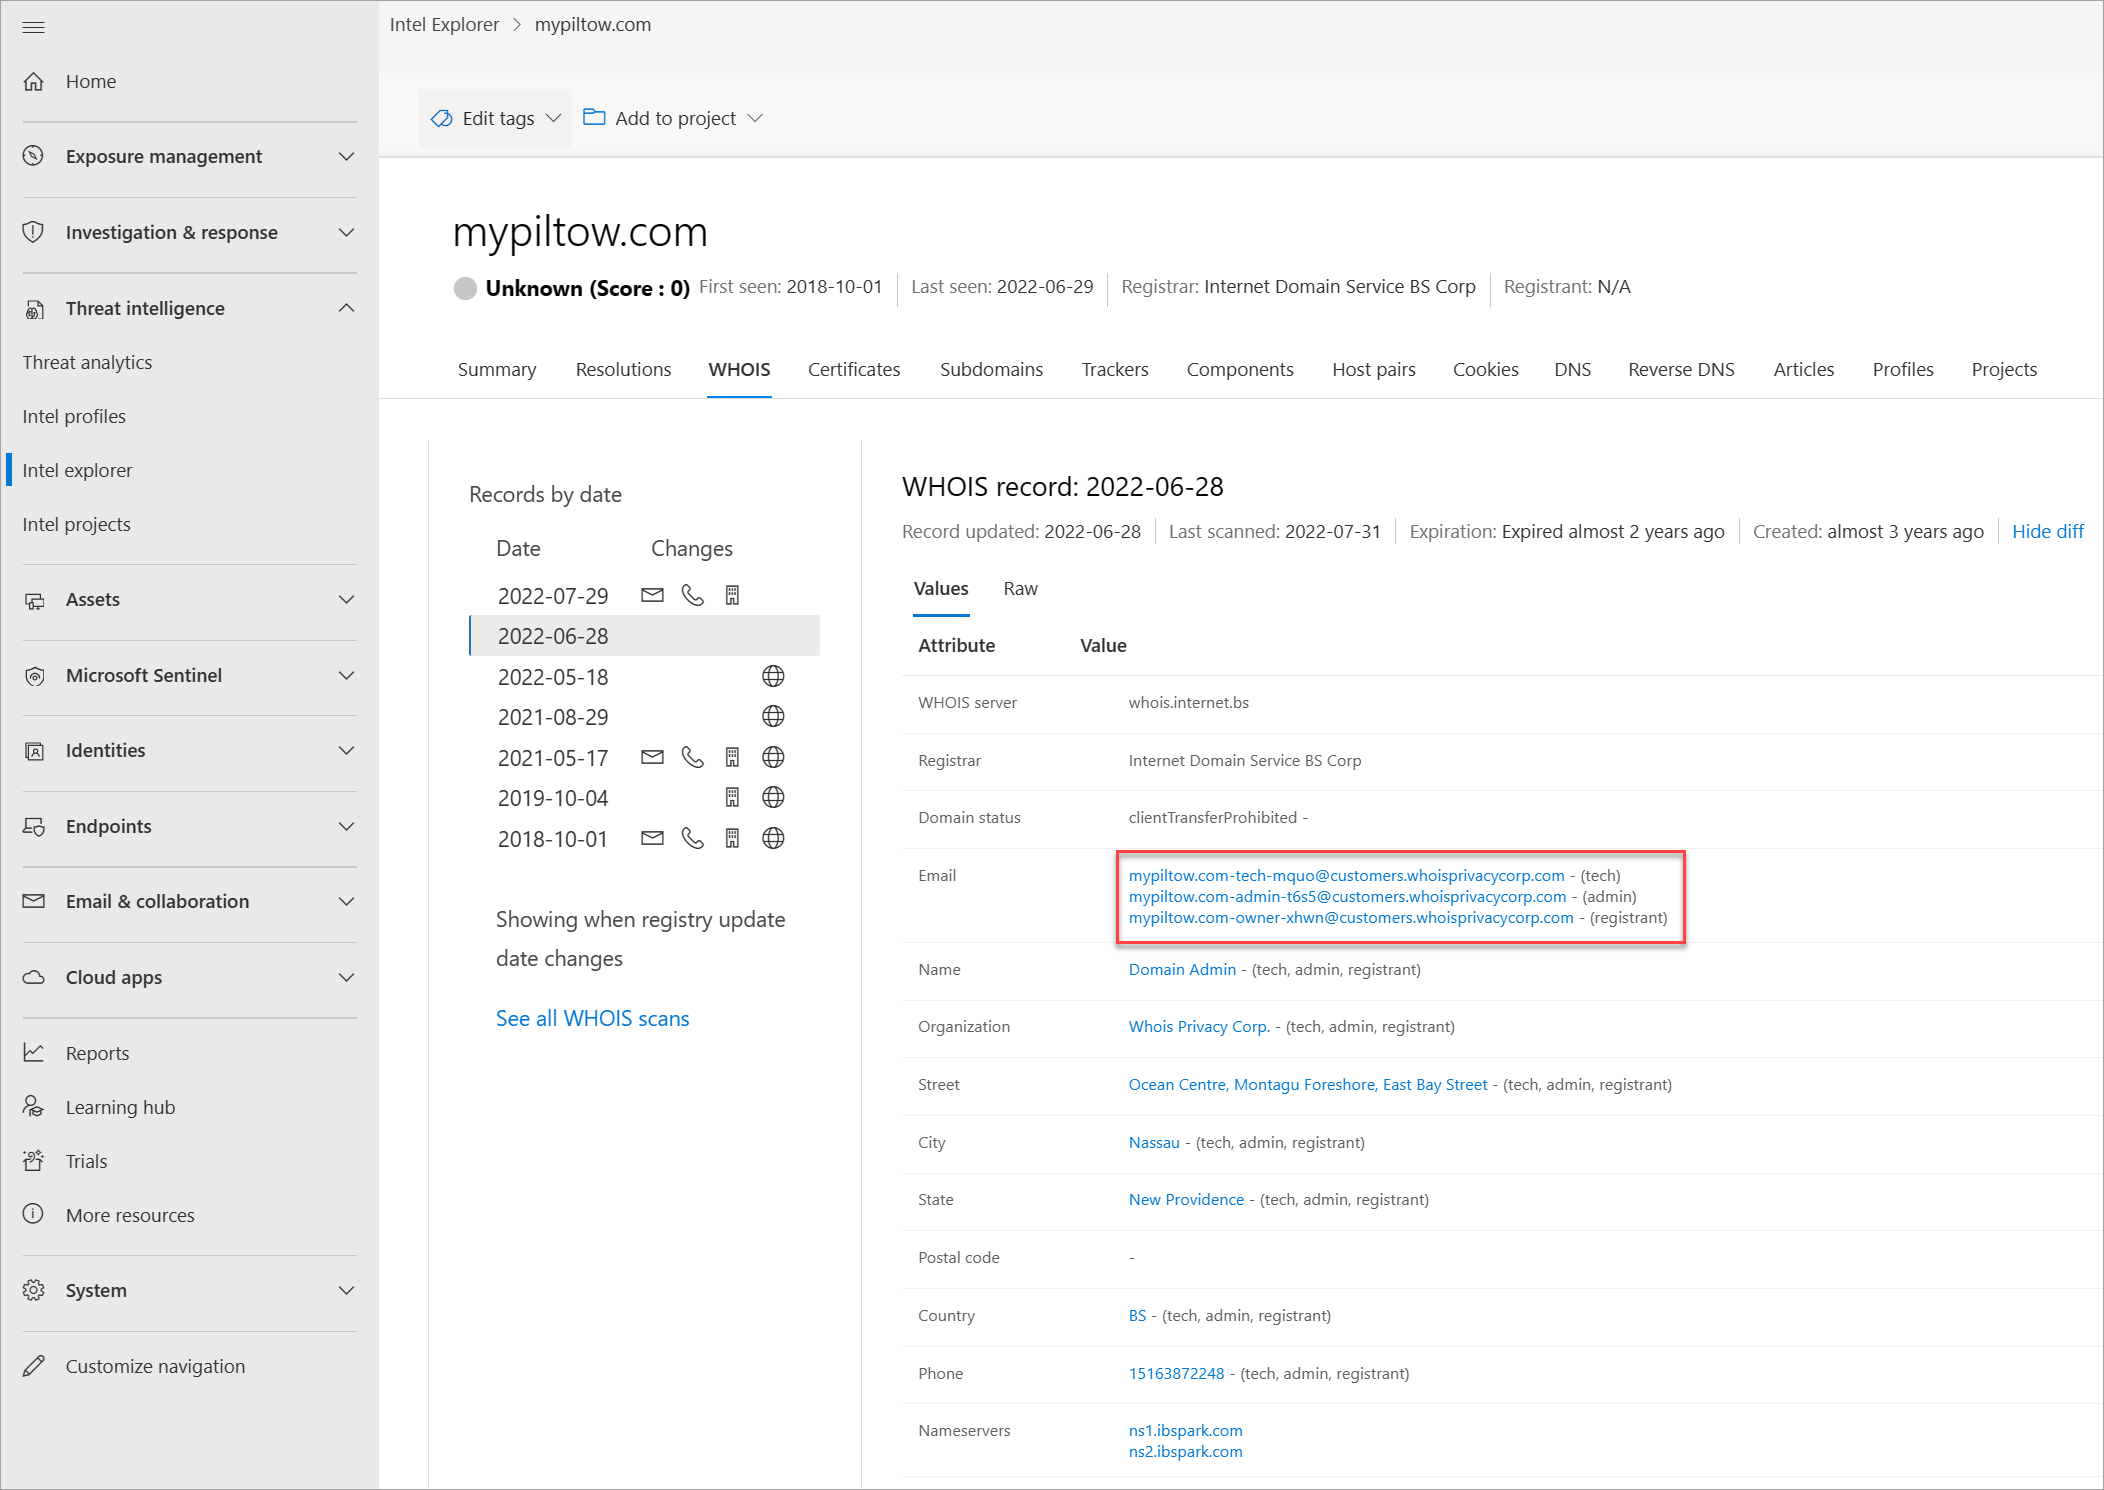Expand Exposure management section chevron

346,157
